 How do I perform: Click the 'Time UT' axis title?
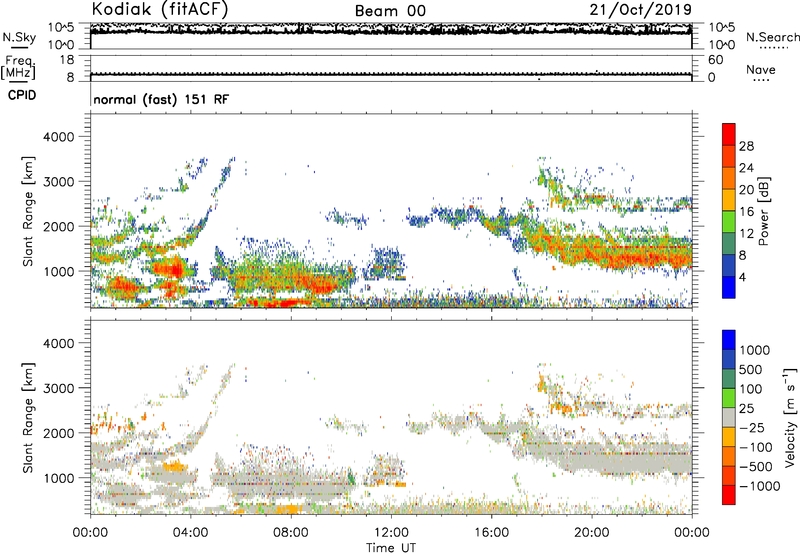[x=391, y=547]
